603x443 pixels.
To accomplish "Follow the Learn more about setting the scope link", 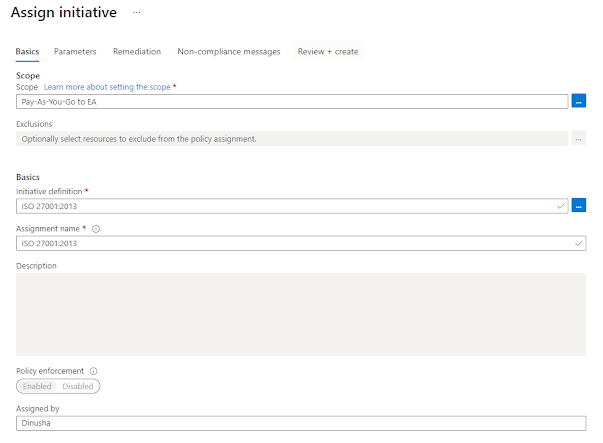I will (107, 87).
